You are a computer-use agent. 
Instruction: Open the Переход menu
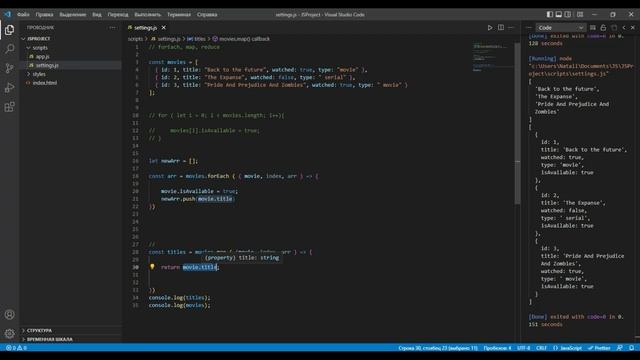tap(118, 14)
